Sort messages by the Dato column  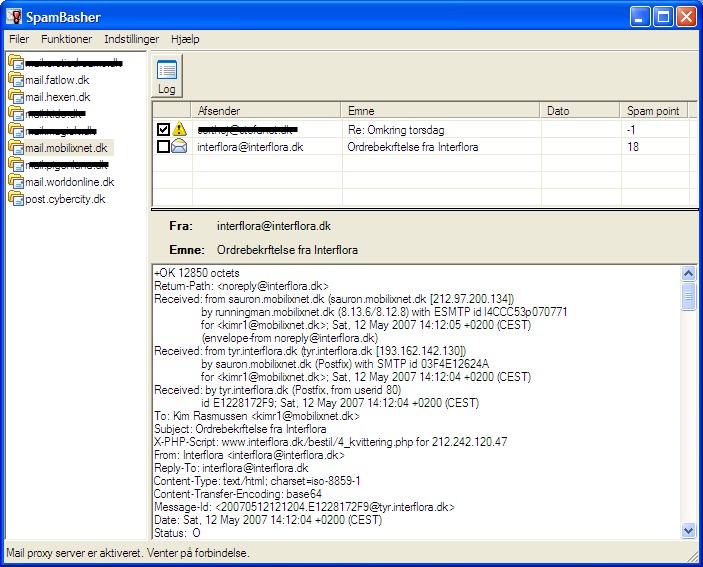point(581,111)
